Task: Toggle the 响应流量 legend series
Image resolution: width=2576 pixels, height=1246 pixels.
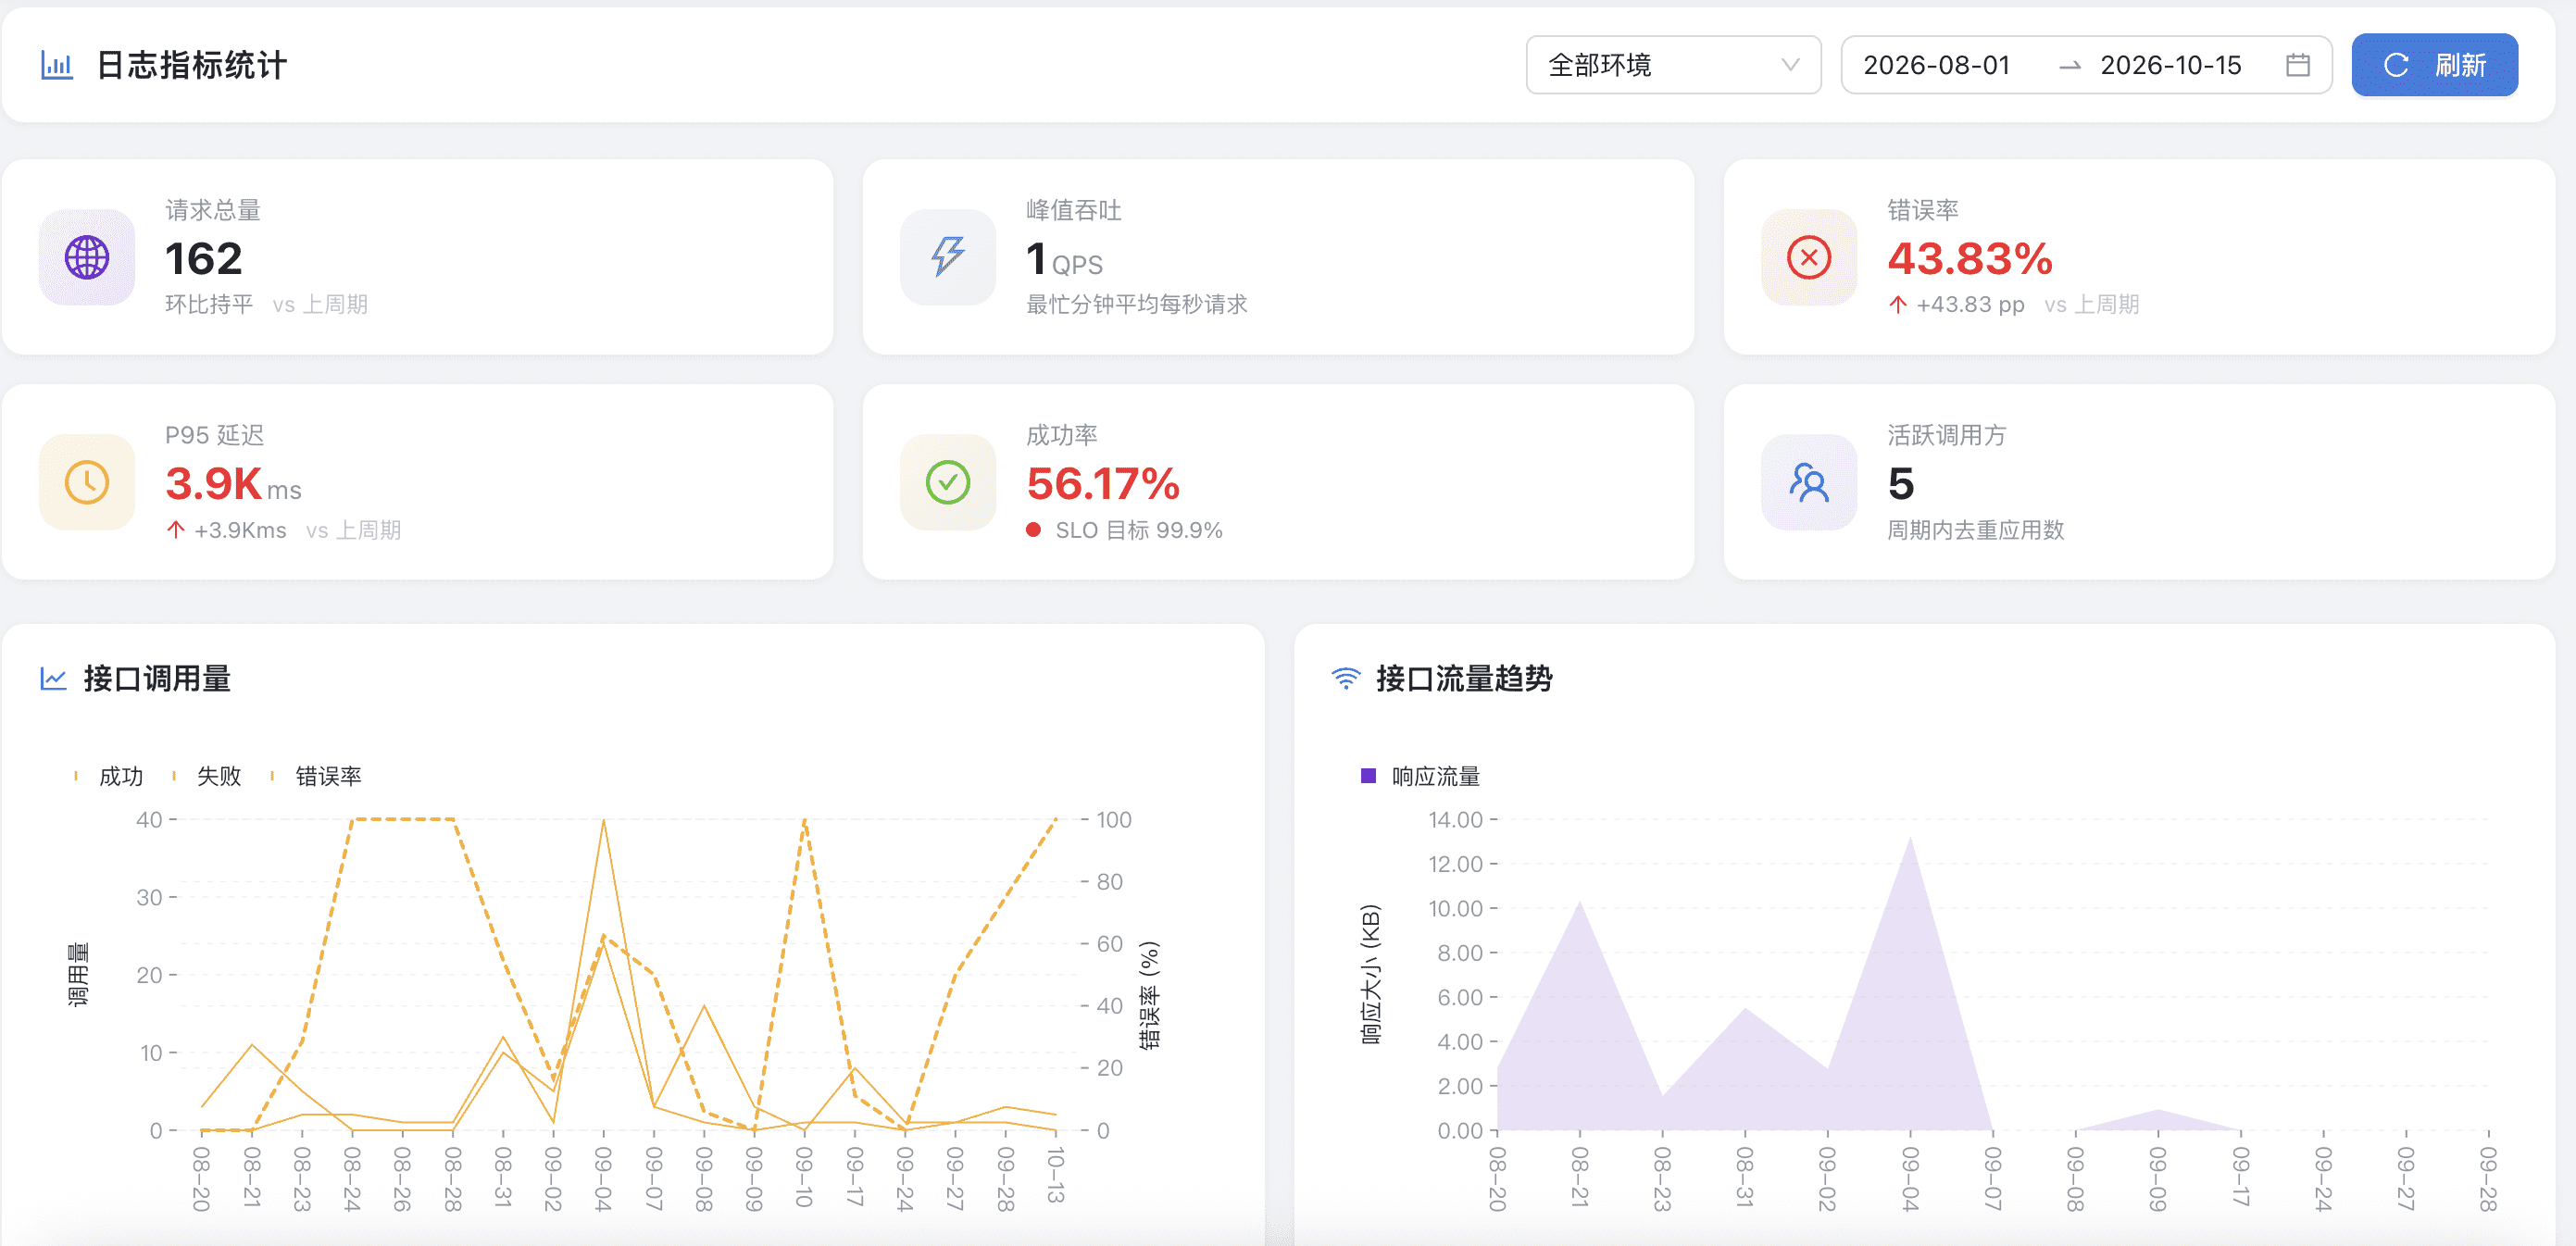Action: click(1420, 776)
